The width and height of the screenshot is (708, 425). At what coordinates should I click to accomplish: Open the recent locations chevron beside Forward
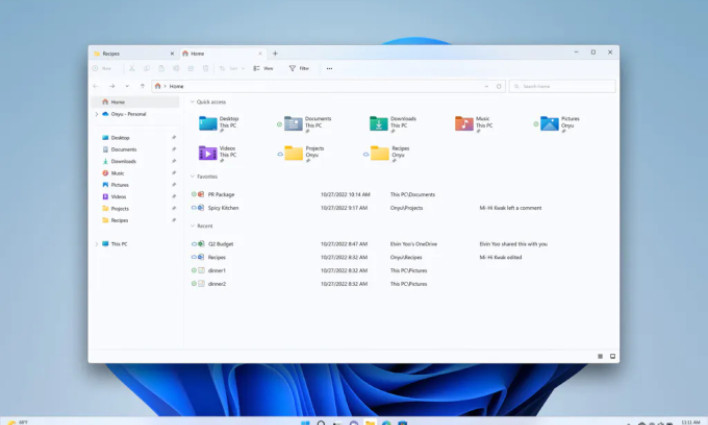[127, 86]
